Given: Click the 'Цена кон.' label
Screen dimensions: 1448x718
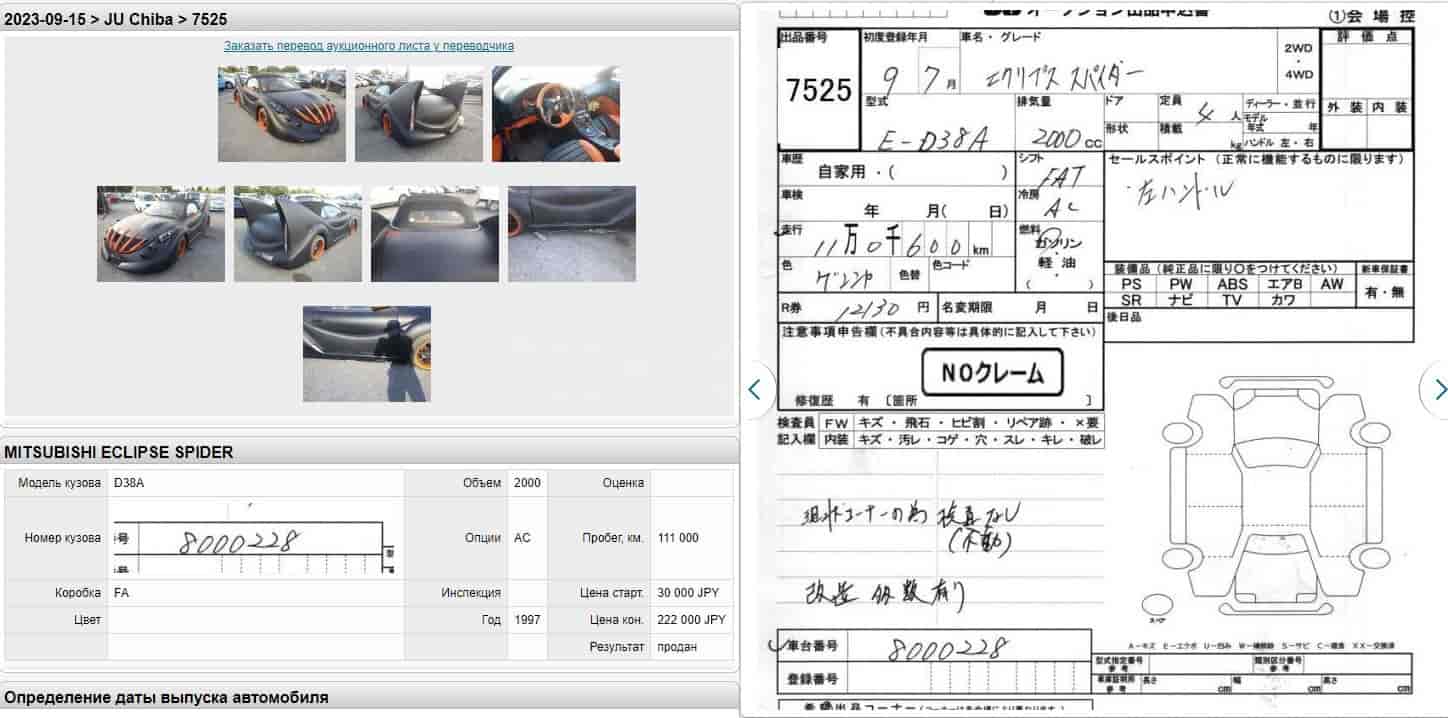Looking at the screenshot, I should (617, 620).
